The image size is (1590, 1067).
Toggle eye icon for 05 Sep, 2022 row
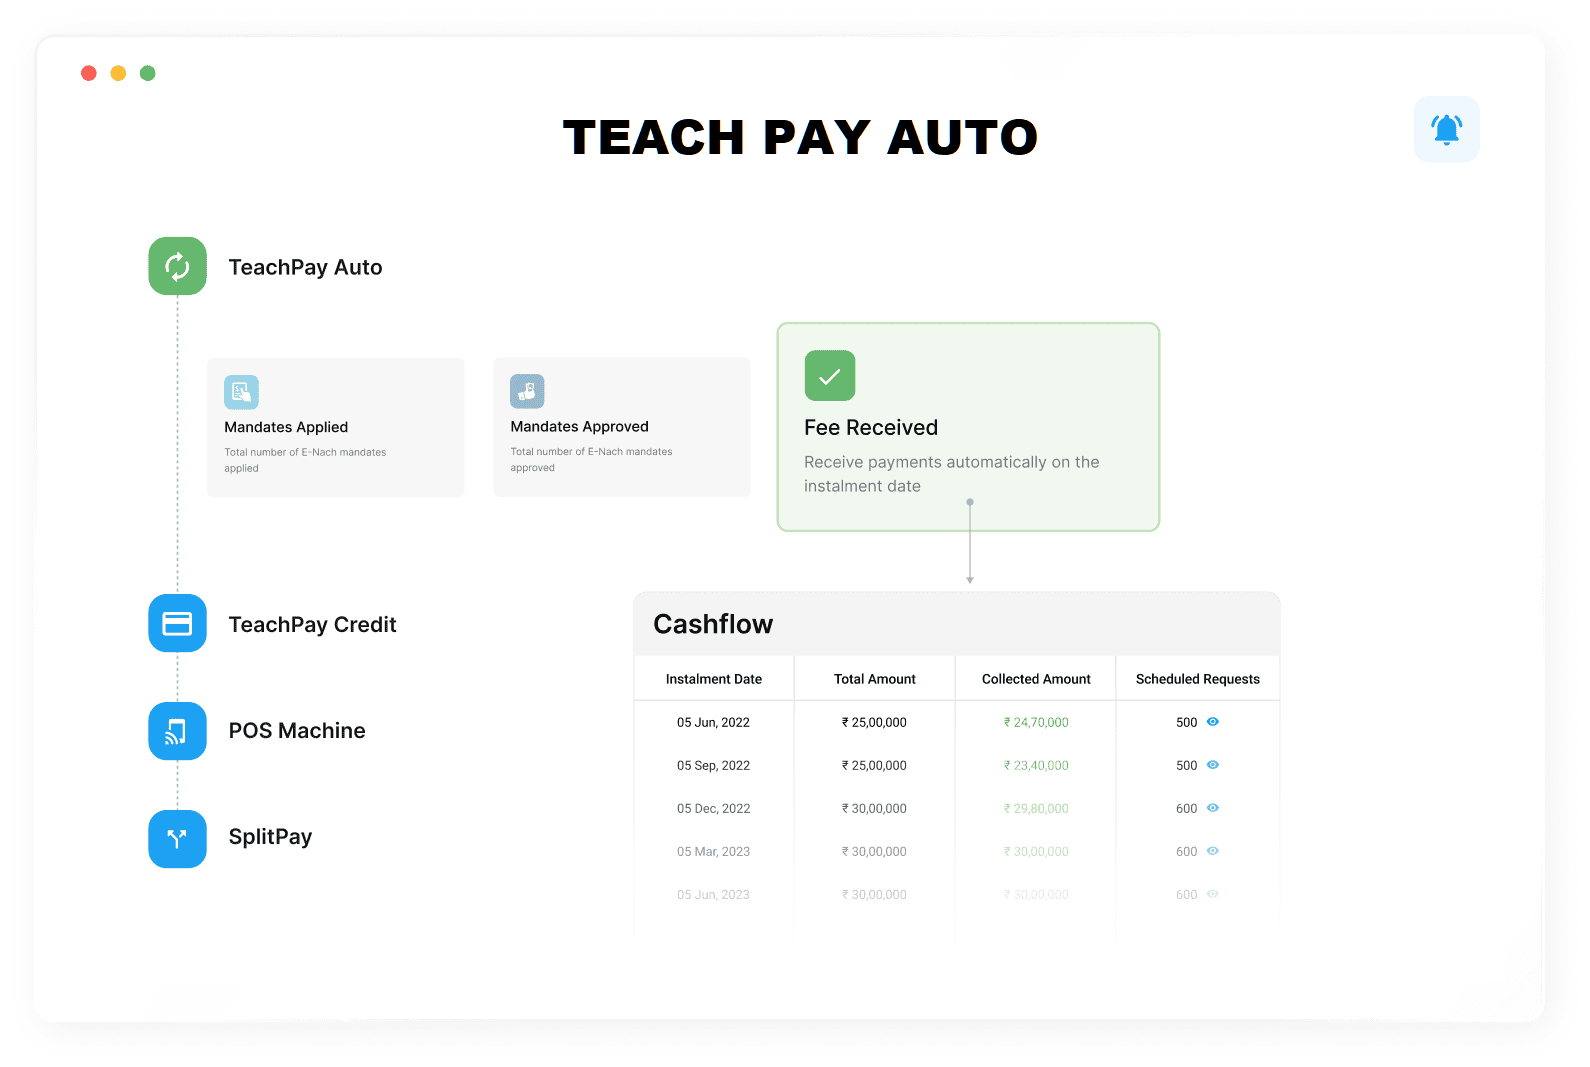tap(1212, 765)
